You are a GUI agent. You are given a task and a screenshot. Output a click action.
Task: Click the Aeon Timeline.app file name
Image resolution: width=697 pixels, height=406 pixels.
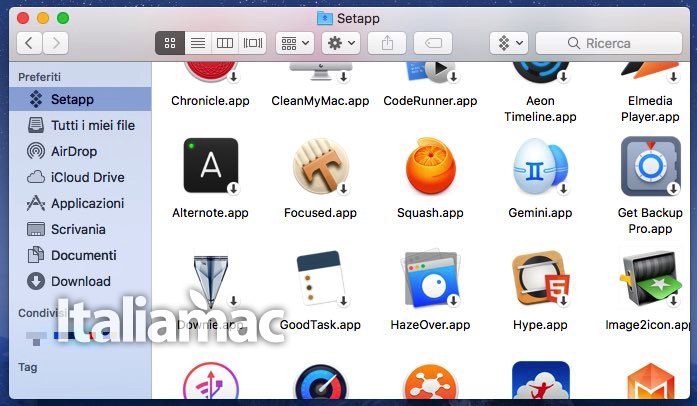(x=540, y=109)
